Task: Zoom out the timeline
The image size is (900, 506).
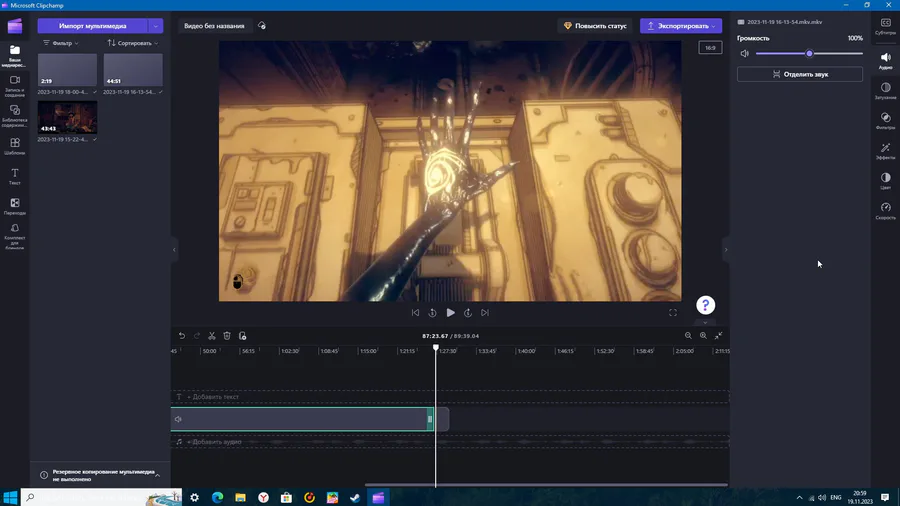Action: pos(688,336)
